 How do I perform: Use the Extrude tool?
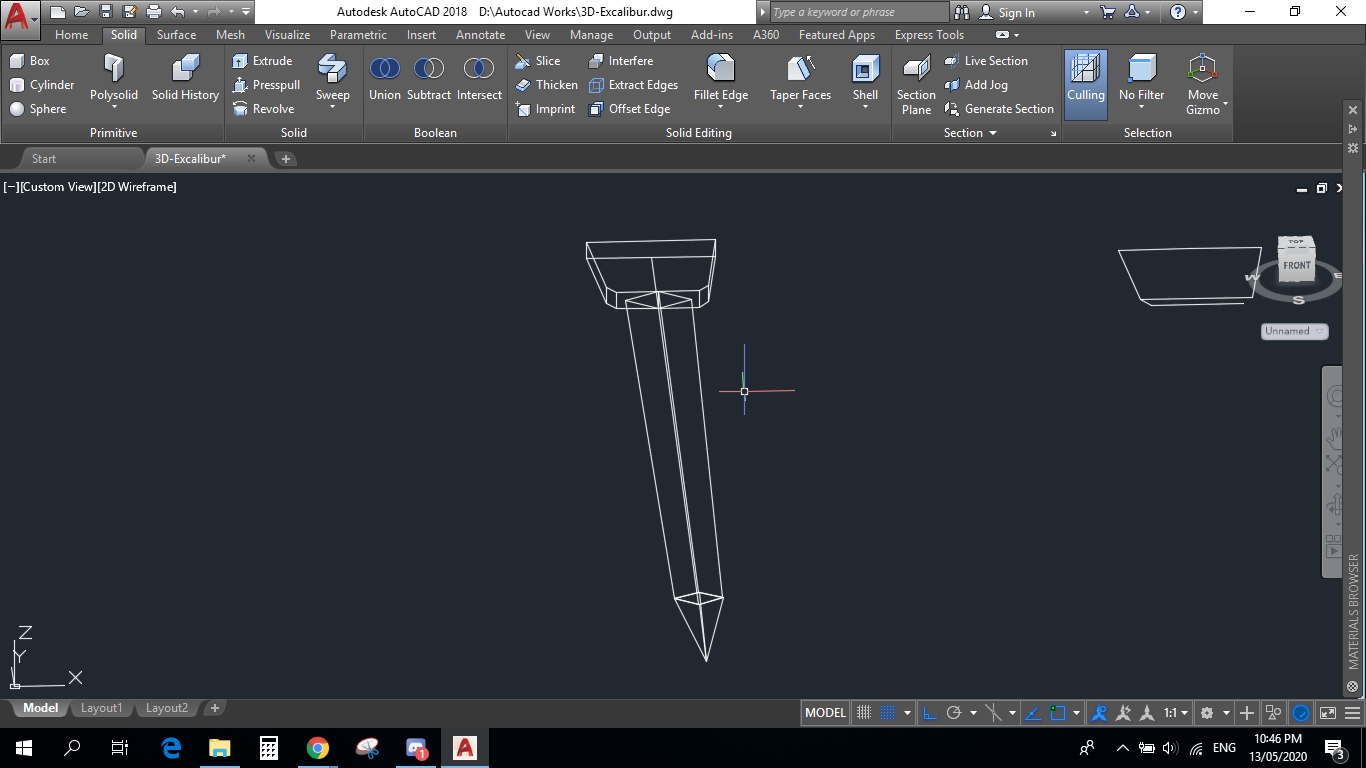[262, 61]
